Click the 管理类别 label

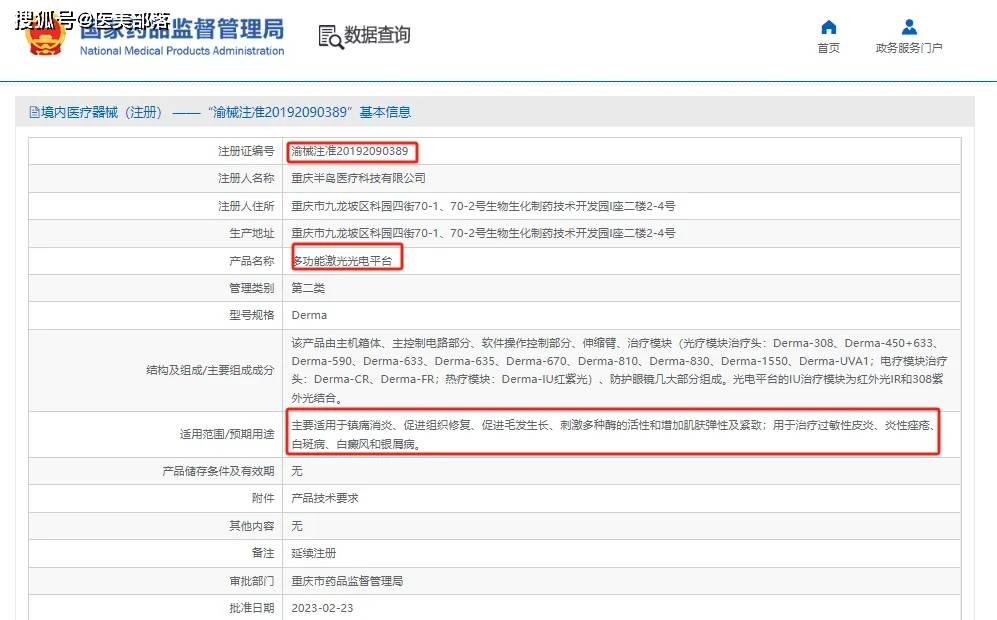click(x=252, y=288)
